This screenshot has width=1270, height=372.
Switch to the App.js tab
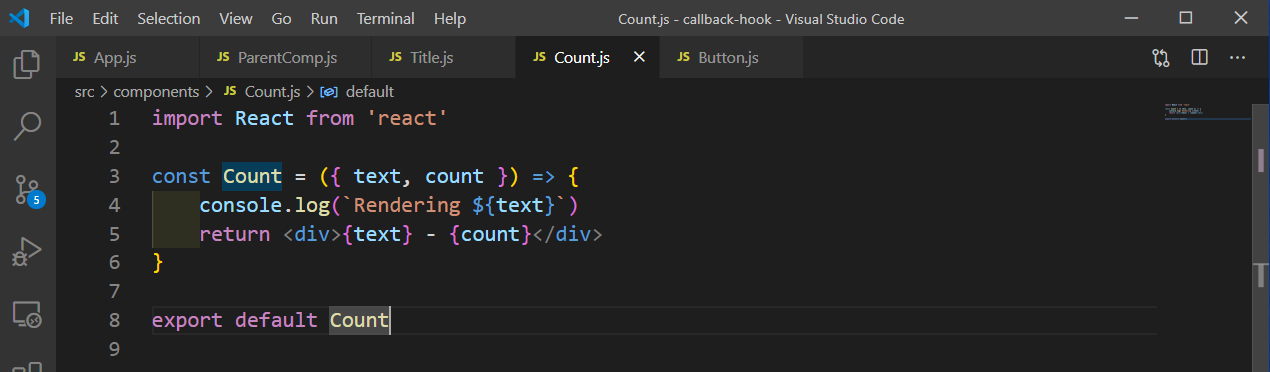(x=128, y=58)
